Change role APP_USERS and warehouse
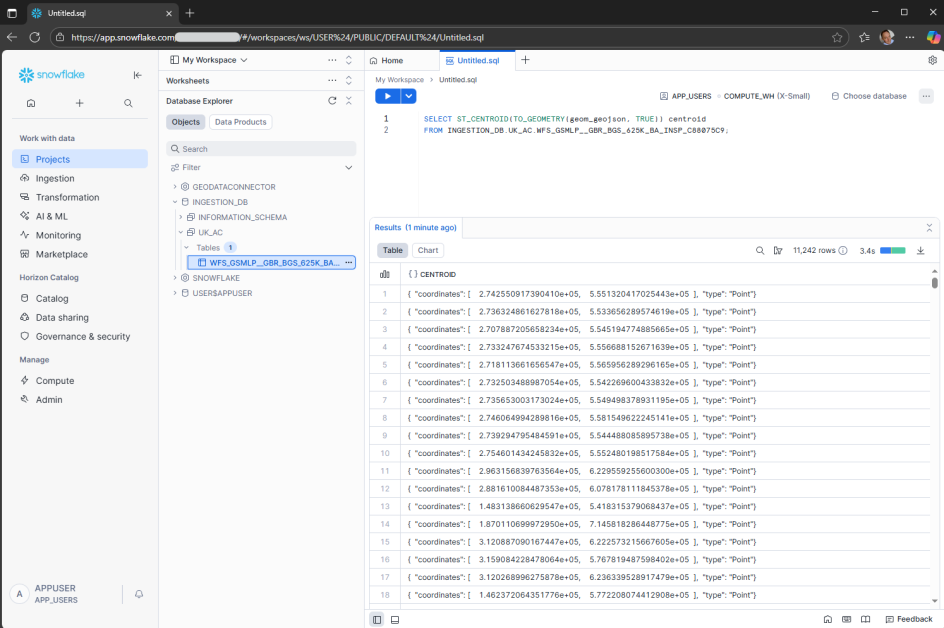The height and width of the screenshot is (628, 944). click(x=734, y=96)
